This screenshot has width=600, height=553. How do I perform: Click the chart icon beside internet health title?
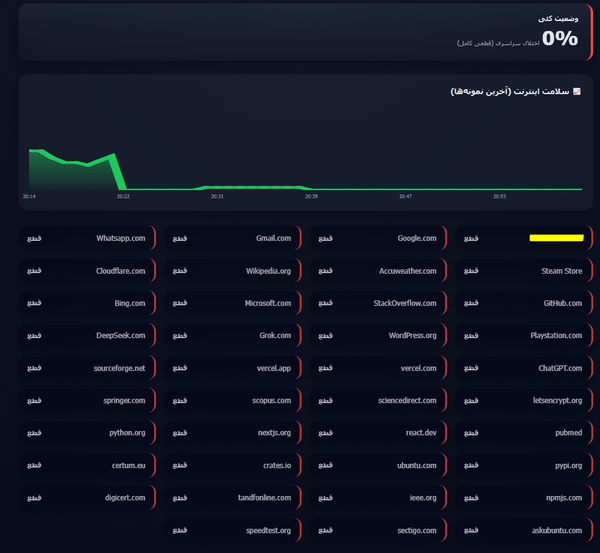click(577, 91)
